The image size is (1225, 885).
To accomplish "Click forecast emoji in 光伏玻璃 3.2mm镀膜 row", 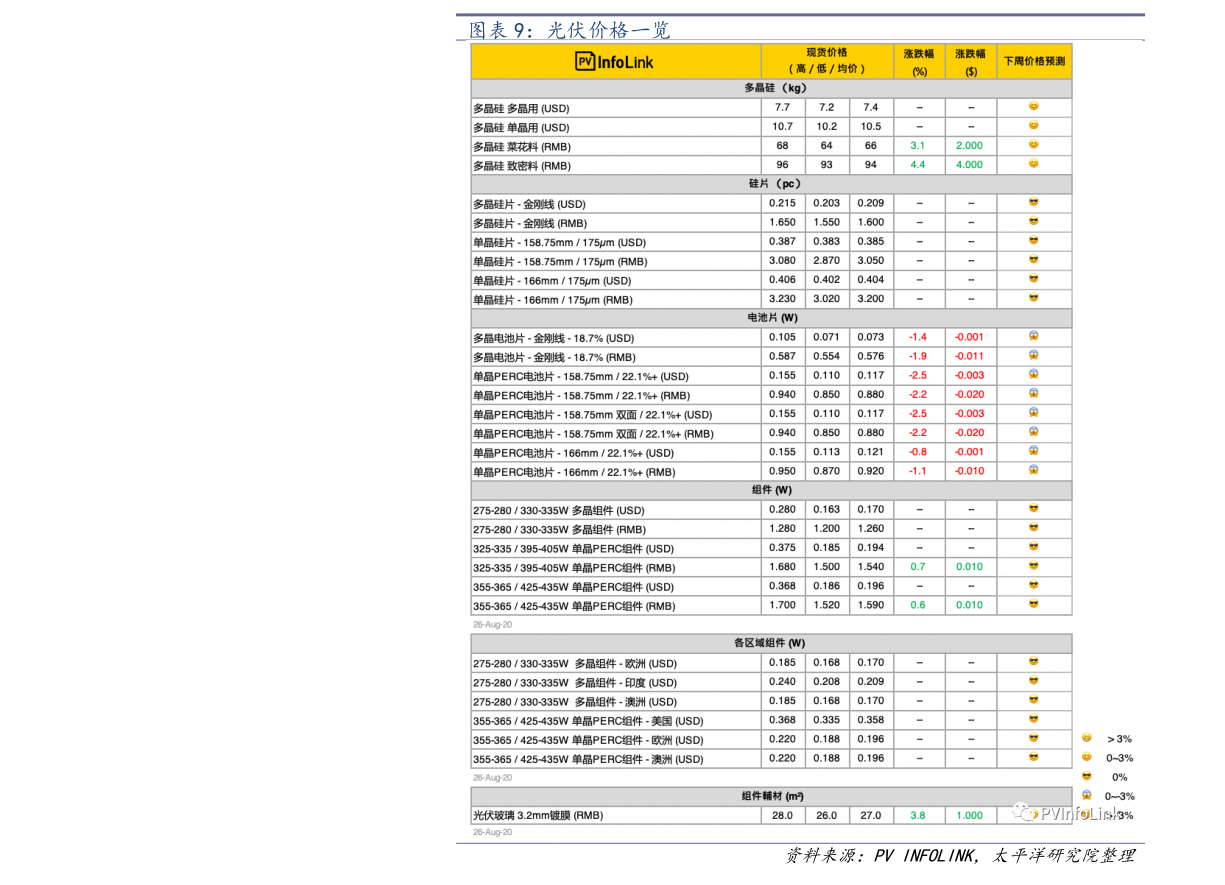I will point(1033,815).
